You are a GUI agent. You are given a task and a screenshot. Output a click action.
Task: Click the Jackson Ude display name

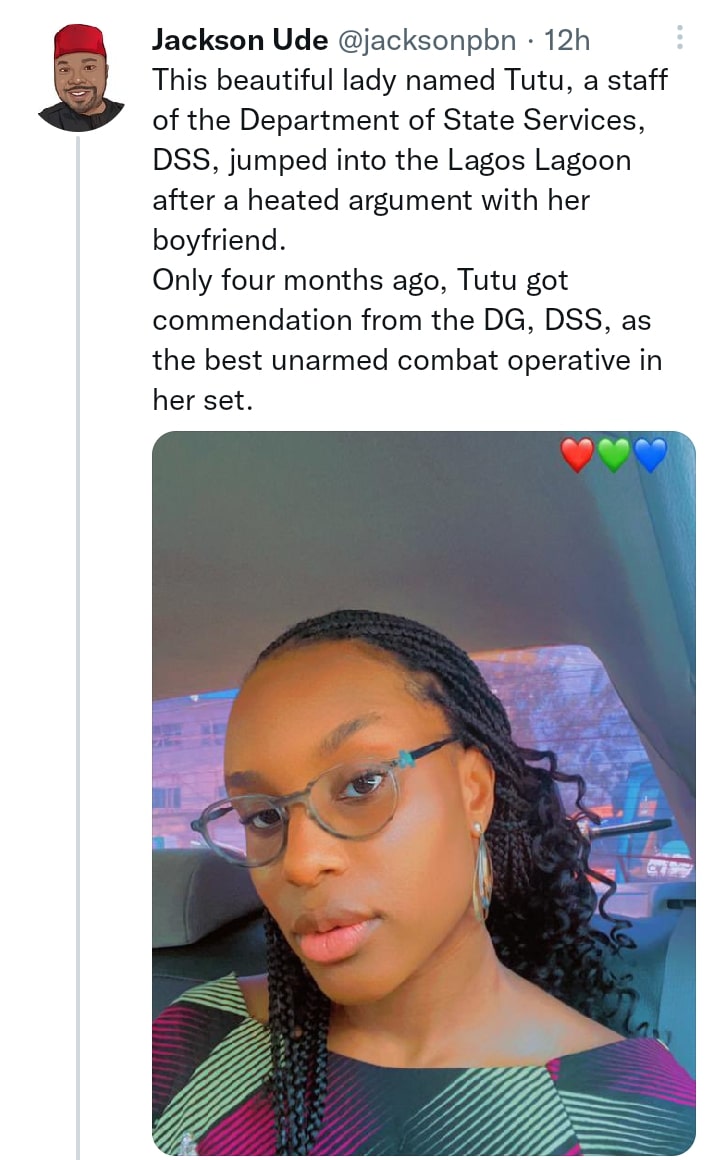pos(240,40)
